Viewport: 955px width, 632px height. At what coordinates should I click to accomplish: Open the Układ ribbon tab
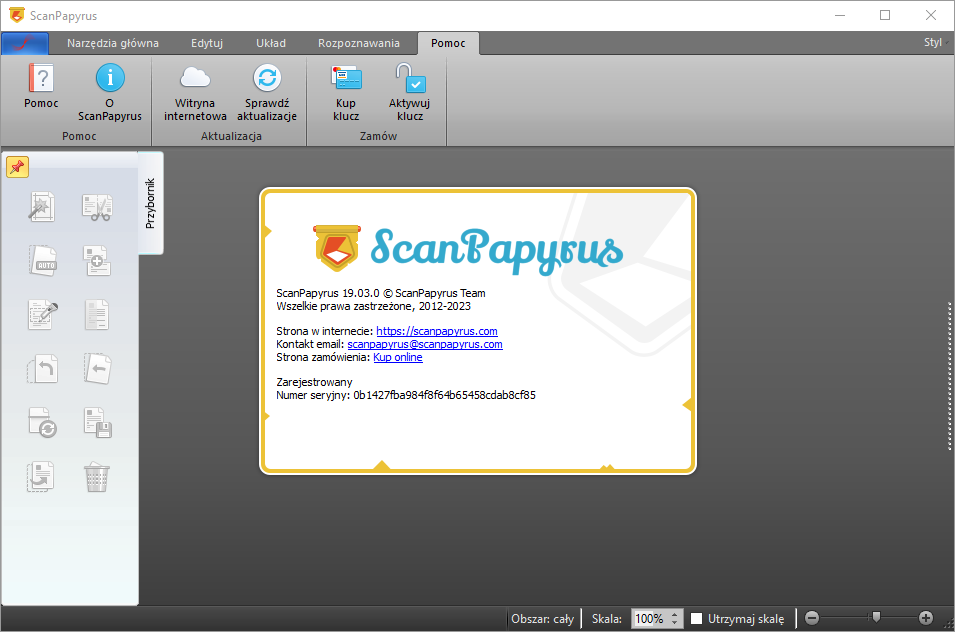click(271, 43)
